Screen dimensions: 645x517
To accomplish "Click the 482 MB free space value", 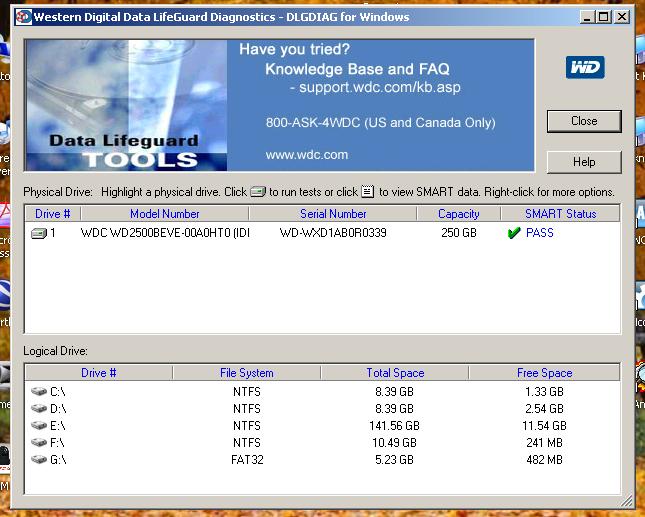I will 544,460.
